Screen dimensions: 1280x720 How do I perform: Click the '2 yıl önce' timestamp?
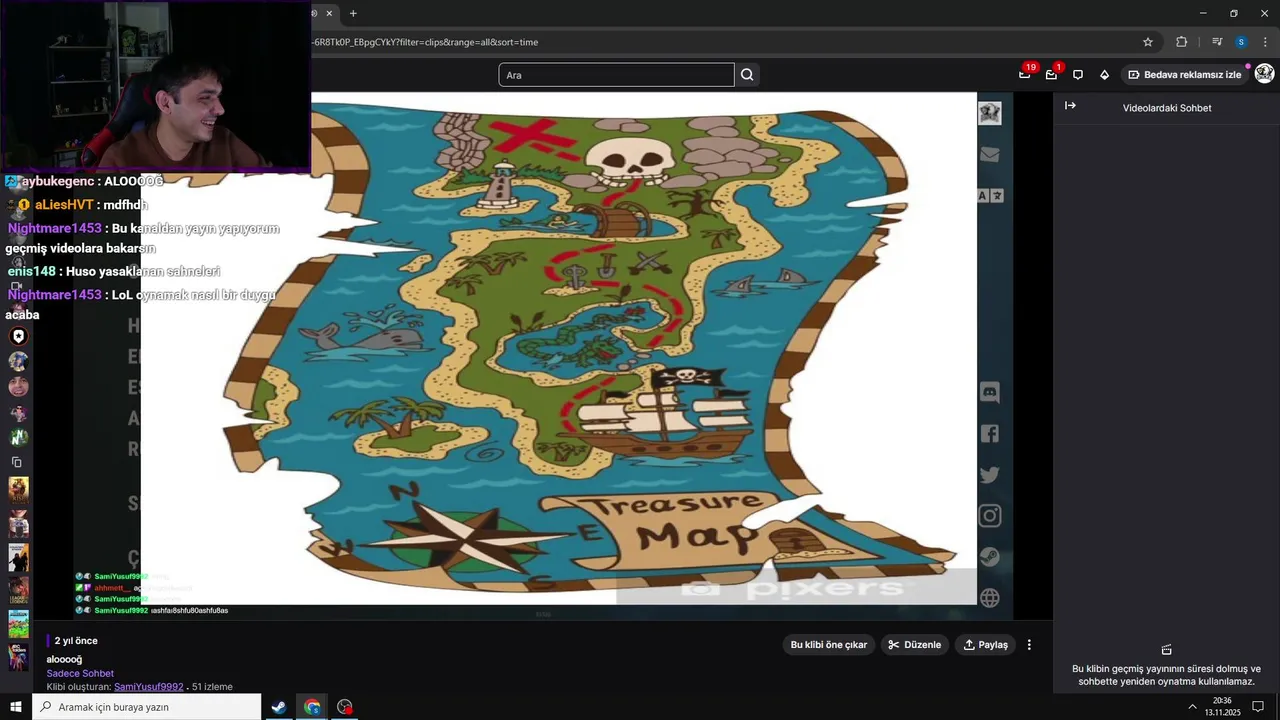point(76,641)
